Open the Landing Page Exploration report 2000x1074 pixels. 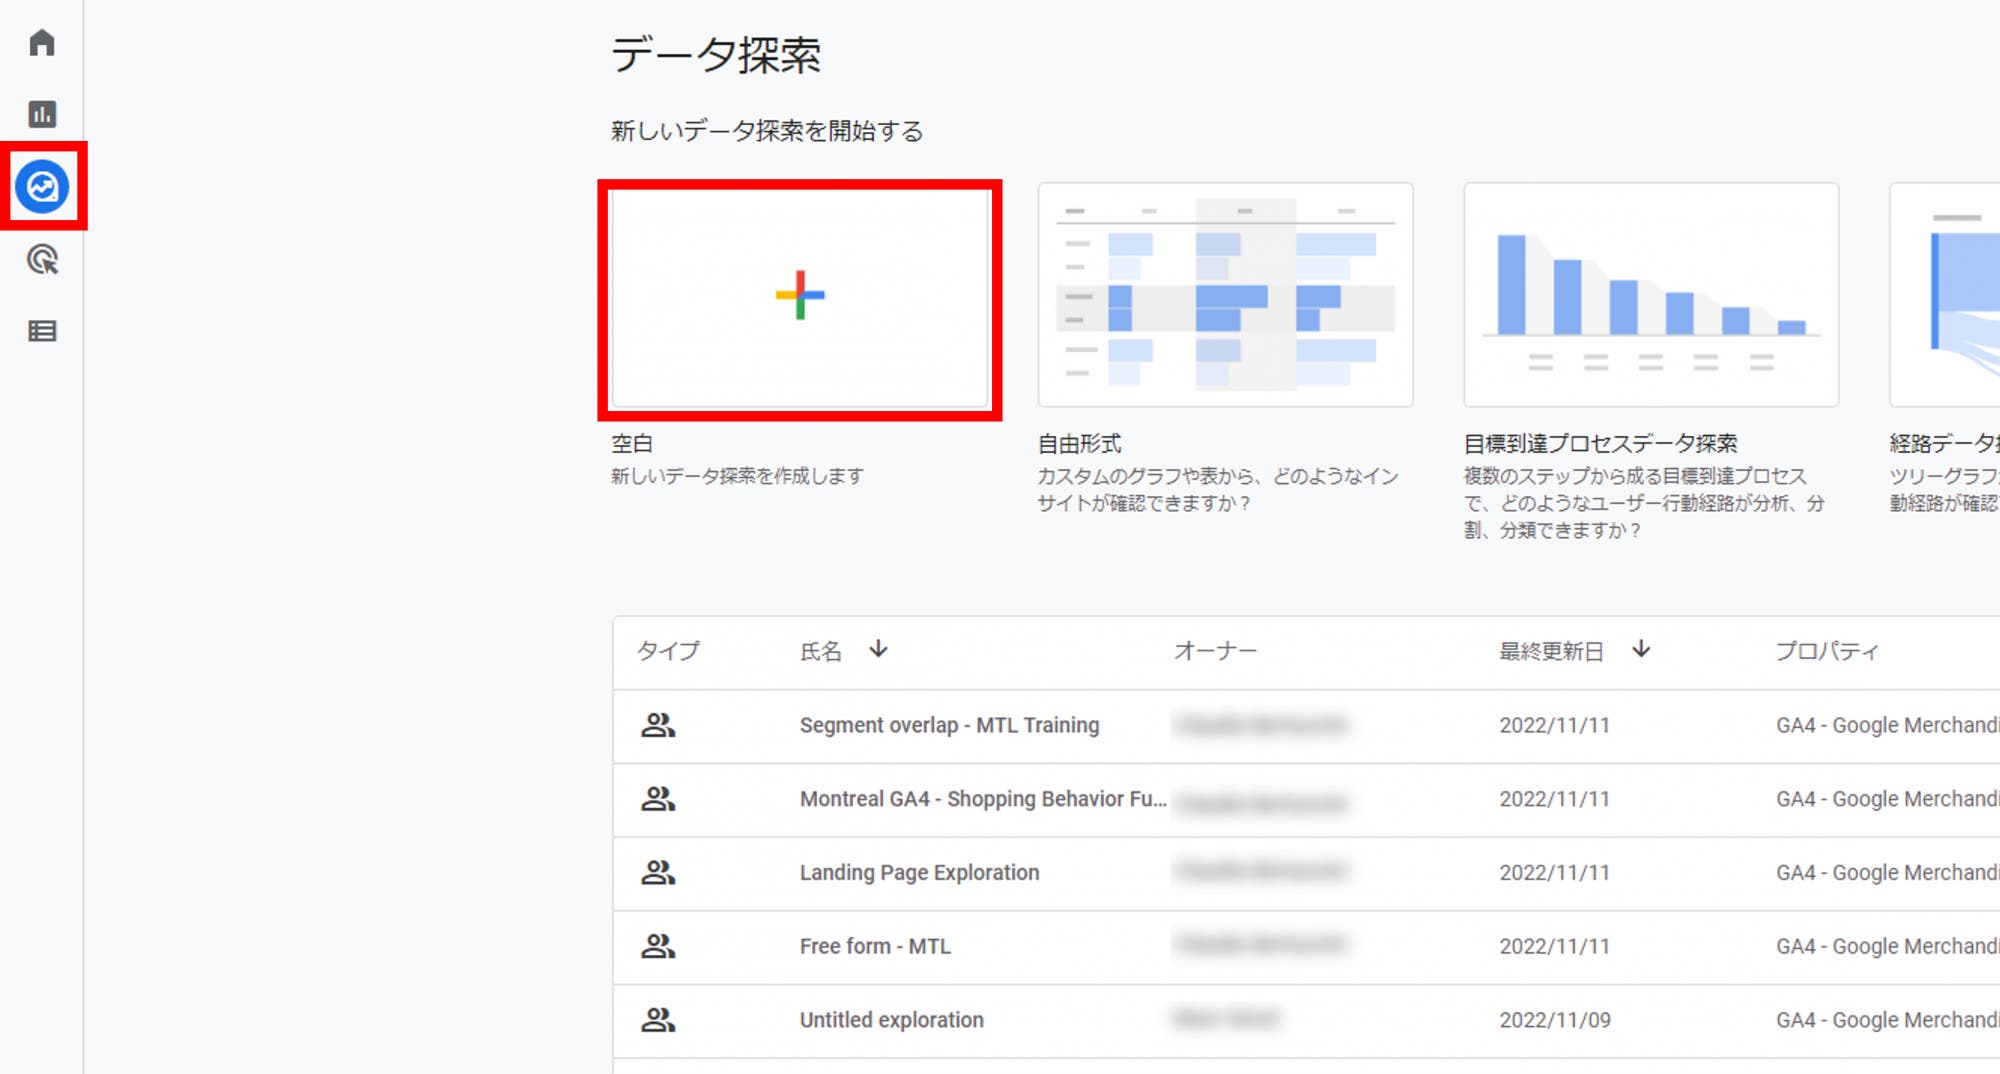[x=918, y=872]
